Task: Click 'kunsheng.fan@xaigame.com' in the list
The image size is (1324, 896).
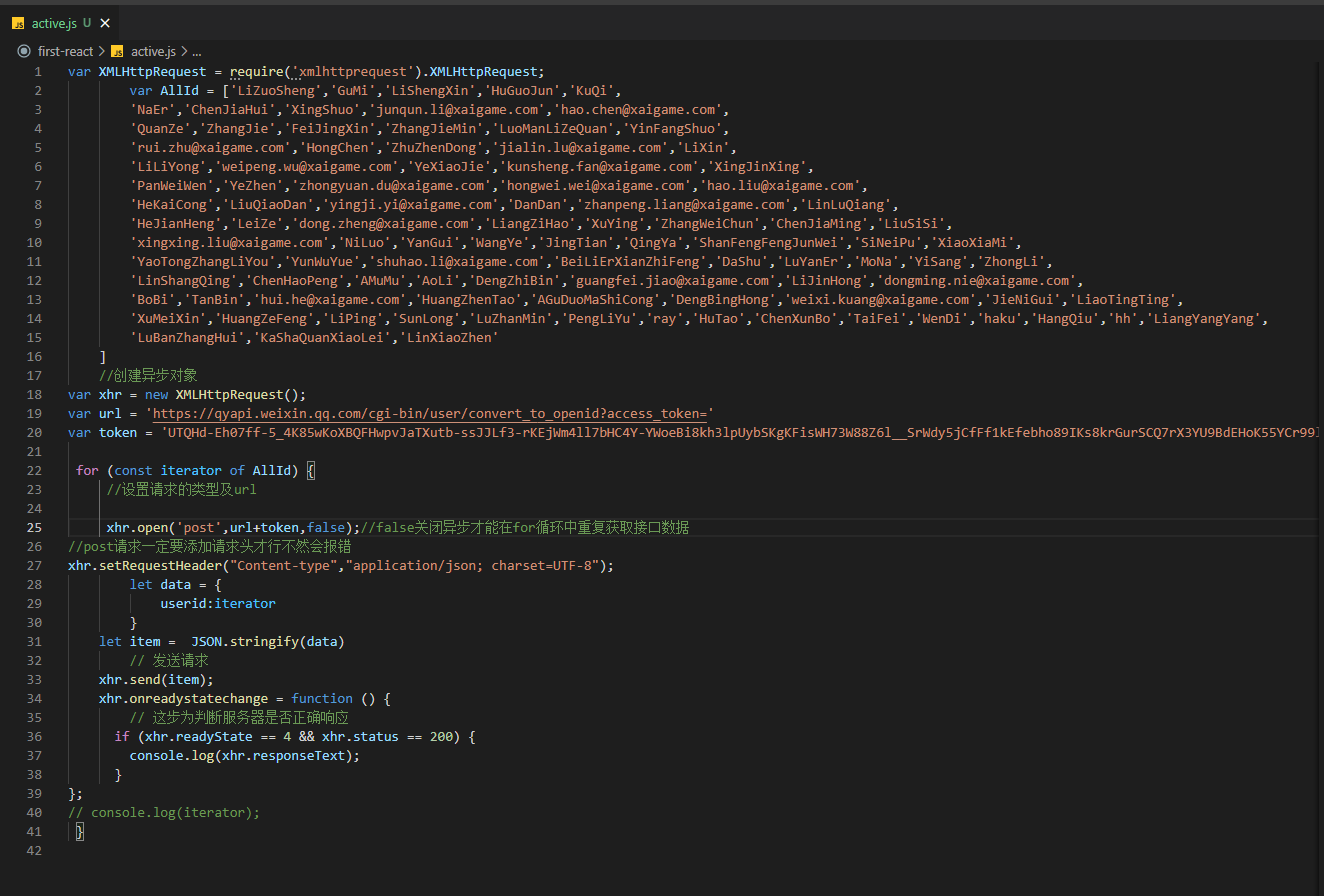Action: (x=598, y=166)
